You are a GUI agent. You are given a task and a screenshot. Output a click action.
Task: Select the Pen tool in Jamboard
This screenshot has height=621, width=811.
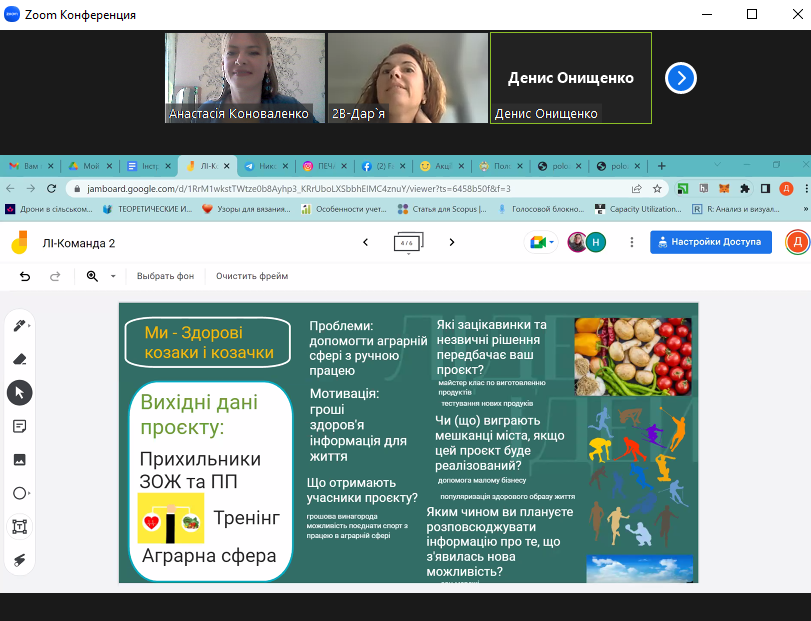tap(19, 326)
